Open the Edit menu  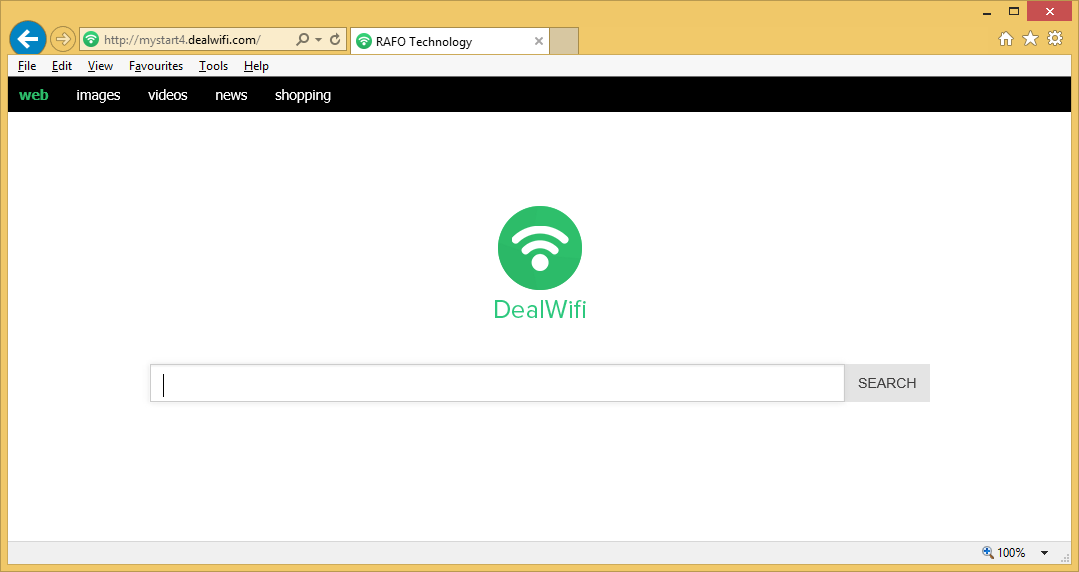[x=62, y=66]
